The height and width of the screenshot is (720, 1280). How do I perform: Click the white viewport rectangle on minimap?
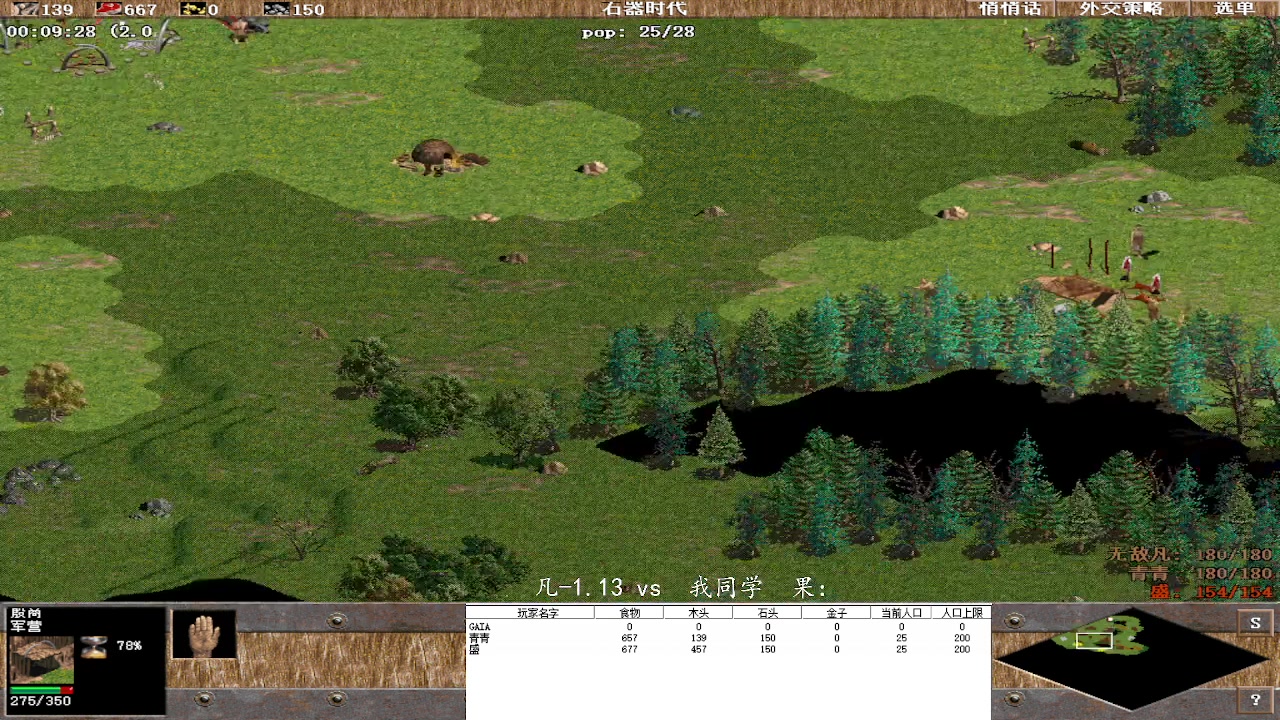point(1094,640)
